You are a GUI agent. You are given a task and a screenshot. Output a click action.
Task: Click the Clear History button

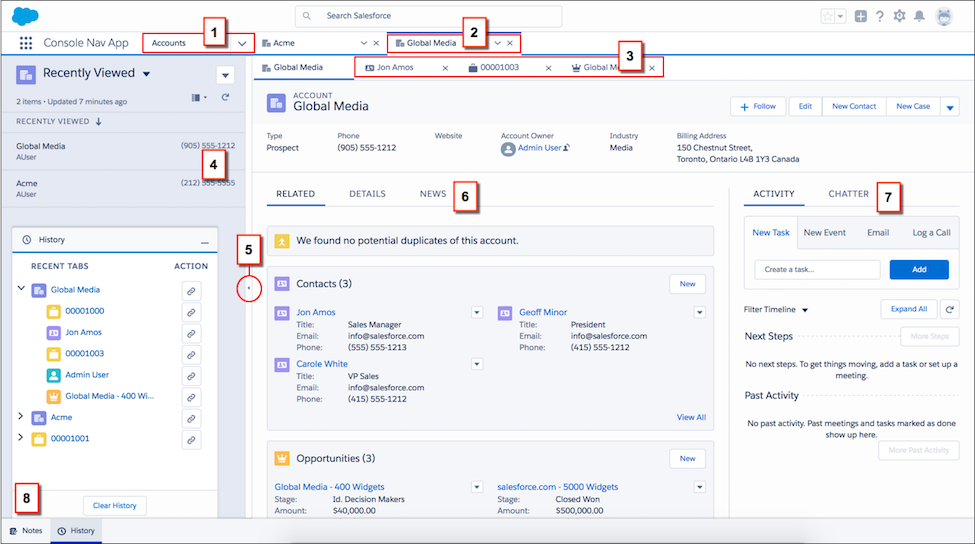pyautogui.click(x=114, y=505)
